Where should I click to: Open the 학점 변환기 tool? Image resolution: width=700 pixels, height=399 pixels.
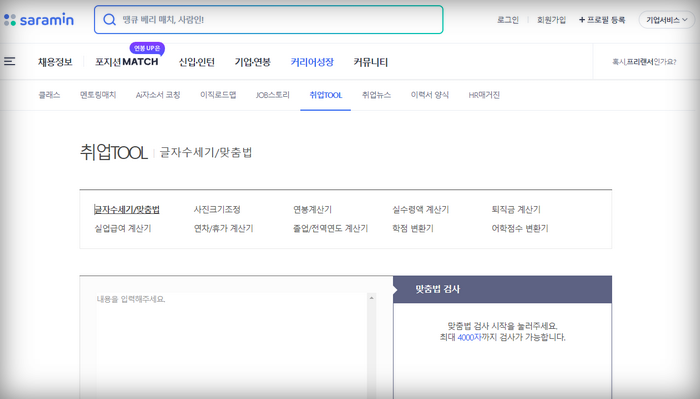pyautogui.click(x=413, y=228)
